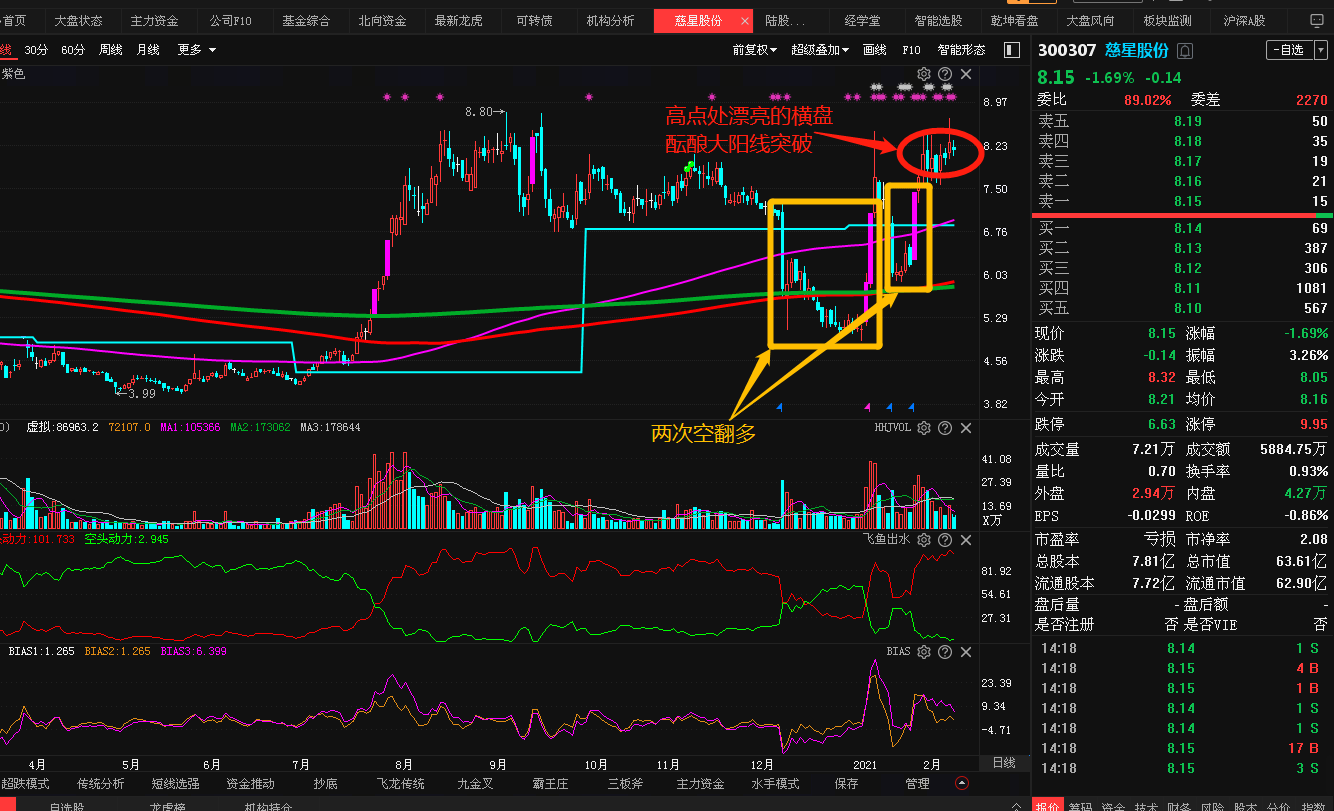Set price alert bell for 慈星股份

1186,50
